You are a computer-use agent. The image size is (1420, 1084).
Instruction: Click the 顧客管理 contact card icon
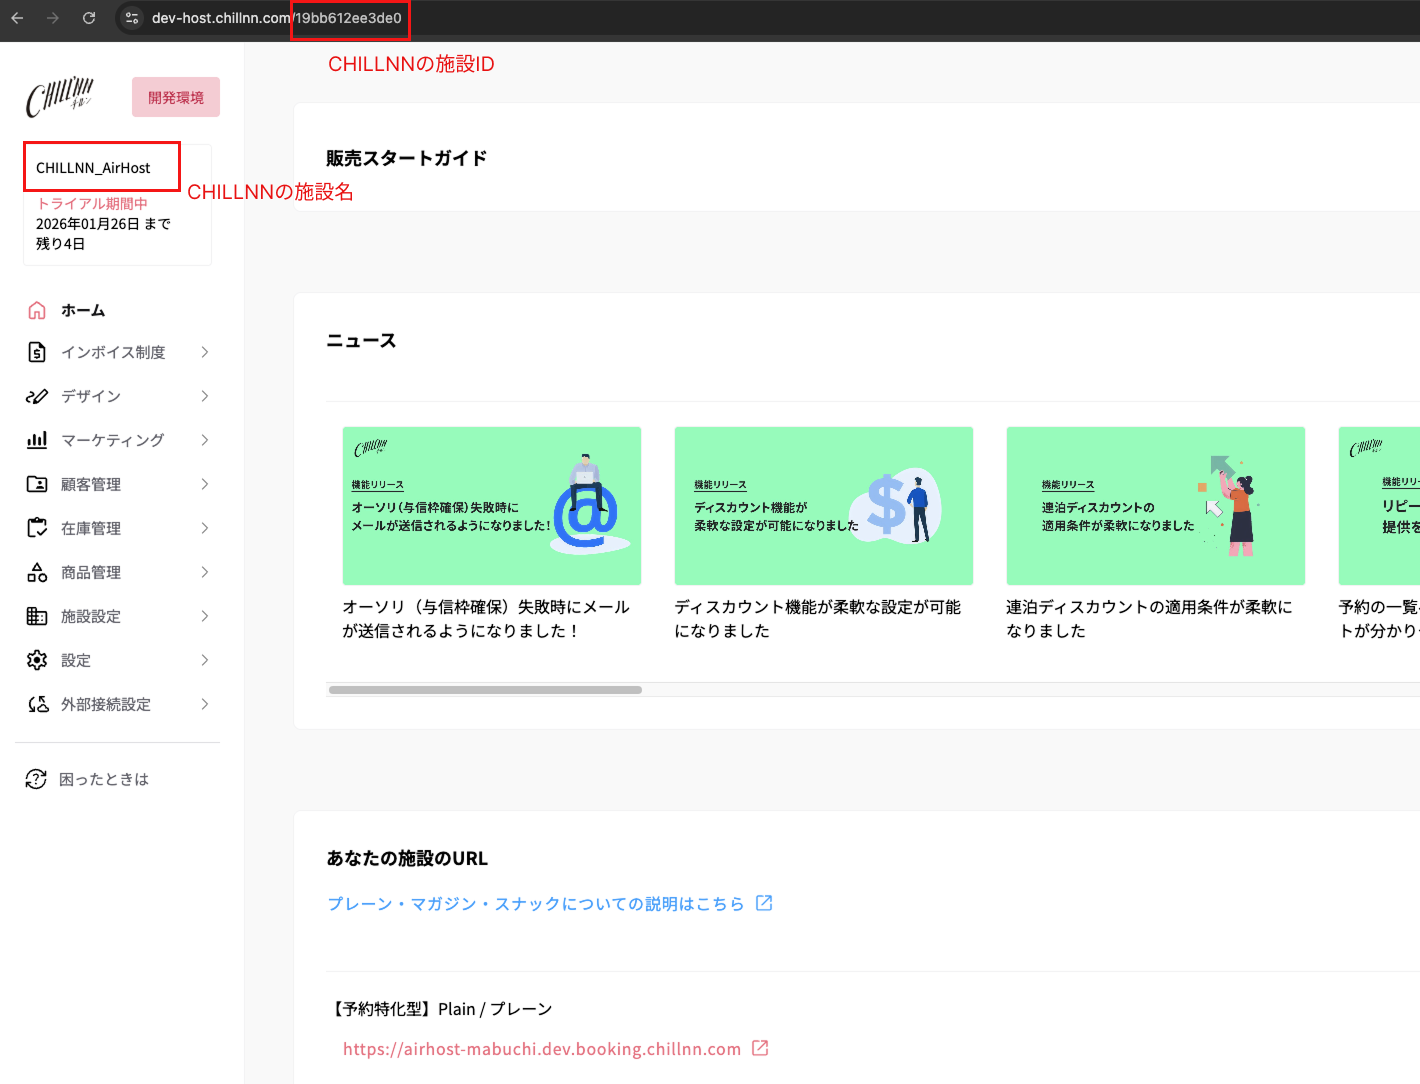click(x=37, y=484)
